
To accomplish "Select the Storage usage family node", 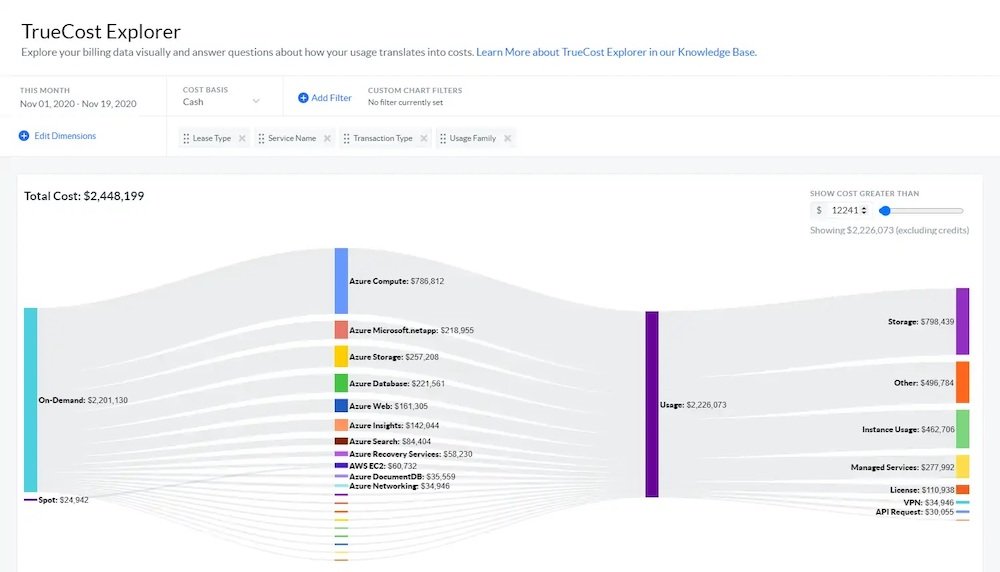I will pyautogui.click(x=962, y=321).
